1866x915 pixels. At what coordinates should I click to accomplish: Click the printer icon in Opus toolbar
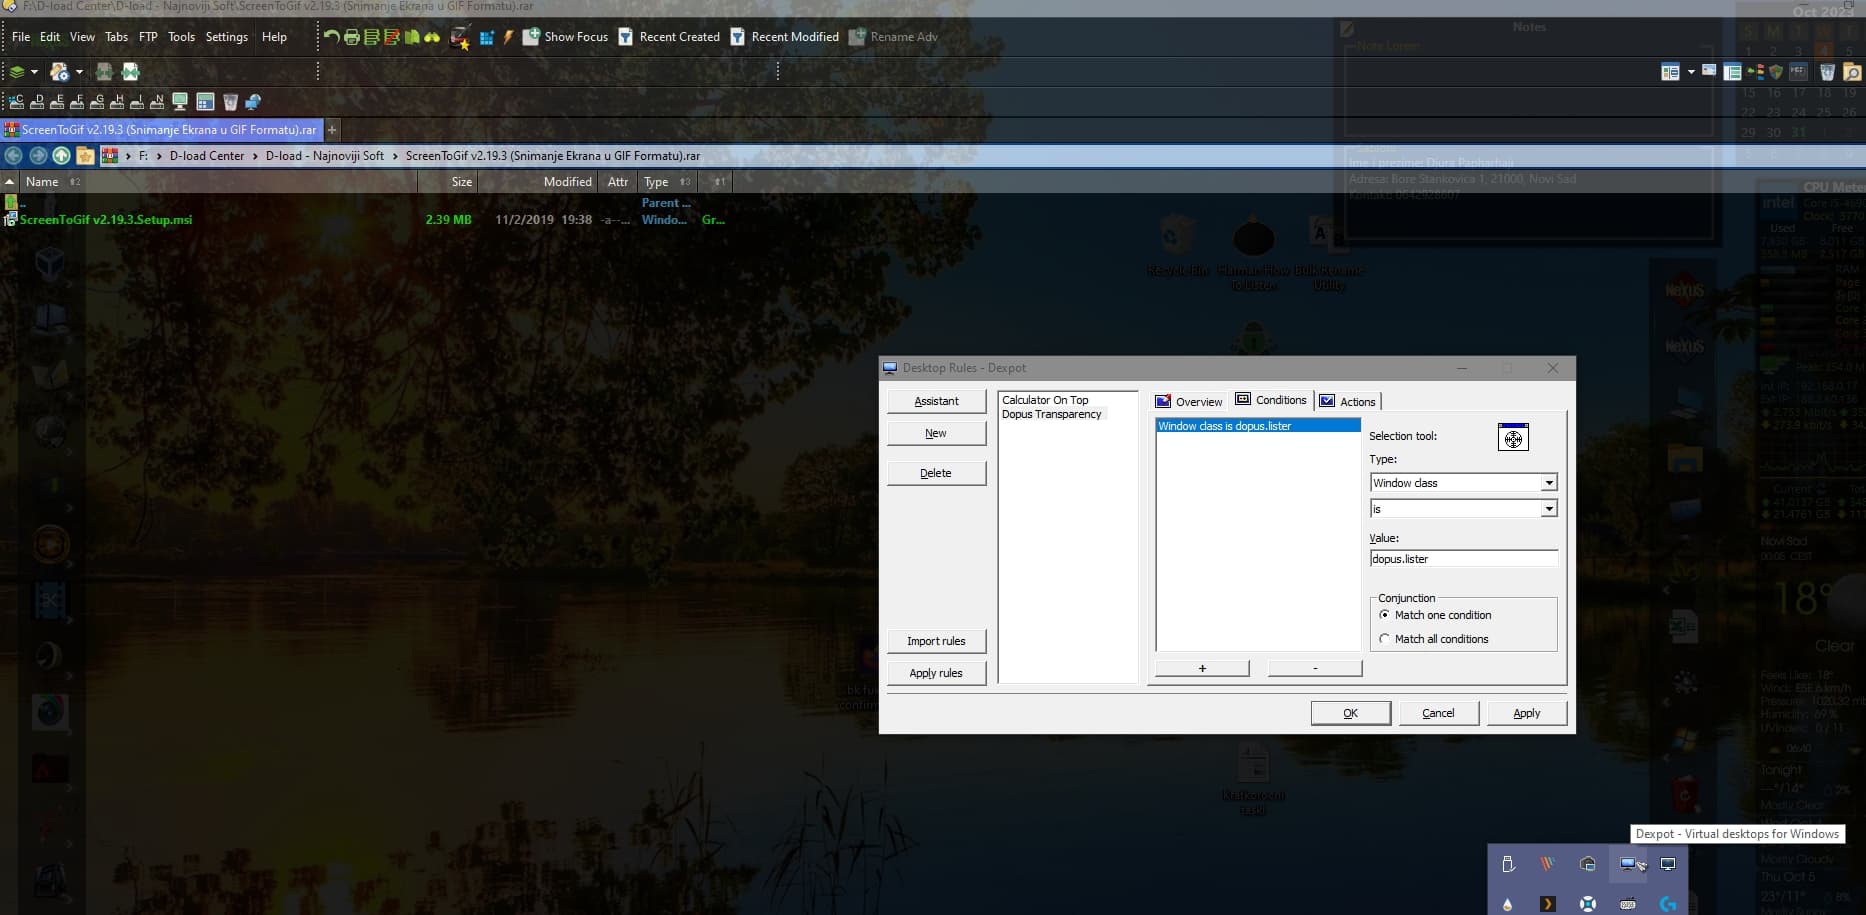[351, 37]
